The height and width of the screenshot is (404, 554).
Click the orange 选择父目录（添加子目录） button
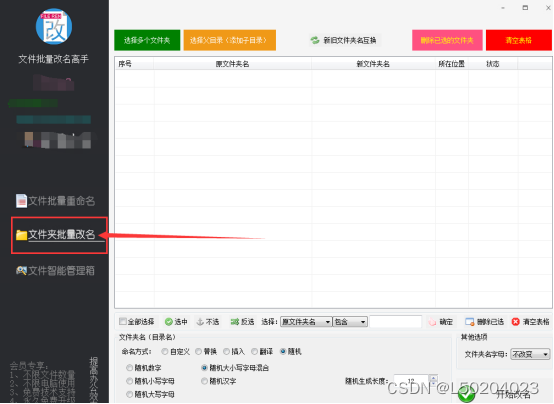(230, 40)
